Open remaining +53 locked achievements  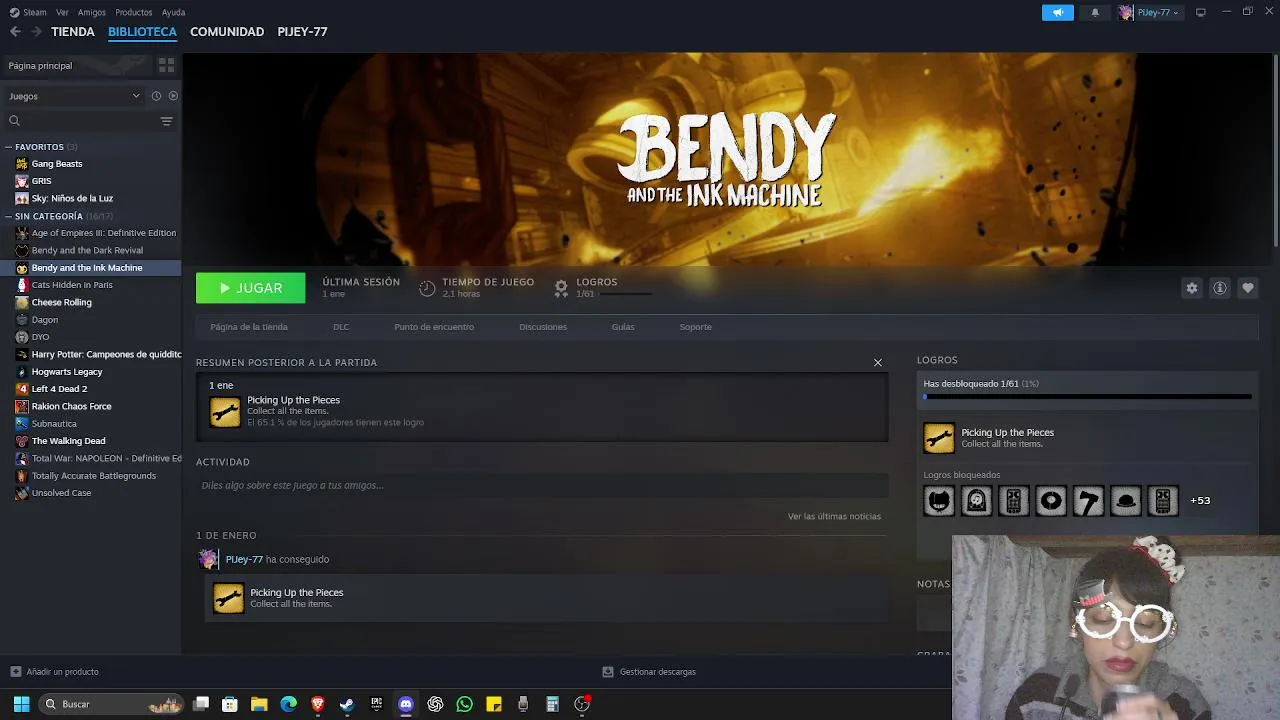click(1200, 500)
